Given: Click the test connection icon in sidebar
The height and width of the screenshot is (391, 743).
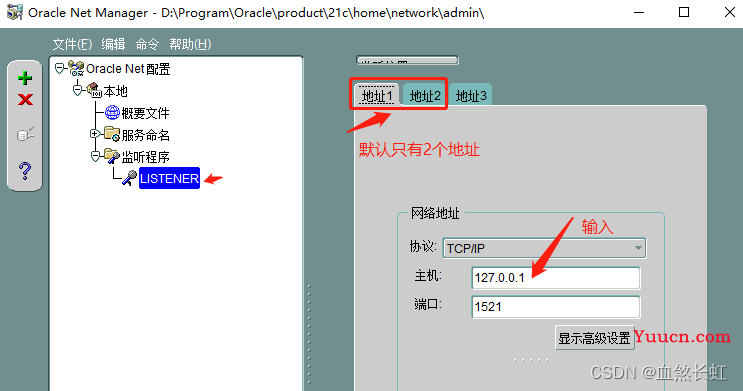Looking at the screenshot, I should pyautogui.click(x=25, y=134).
